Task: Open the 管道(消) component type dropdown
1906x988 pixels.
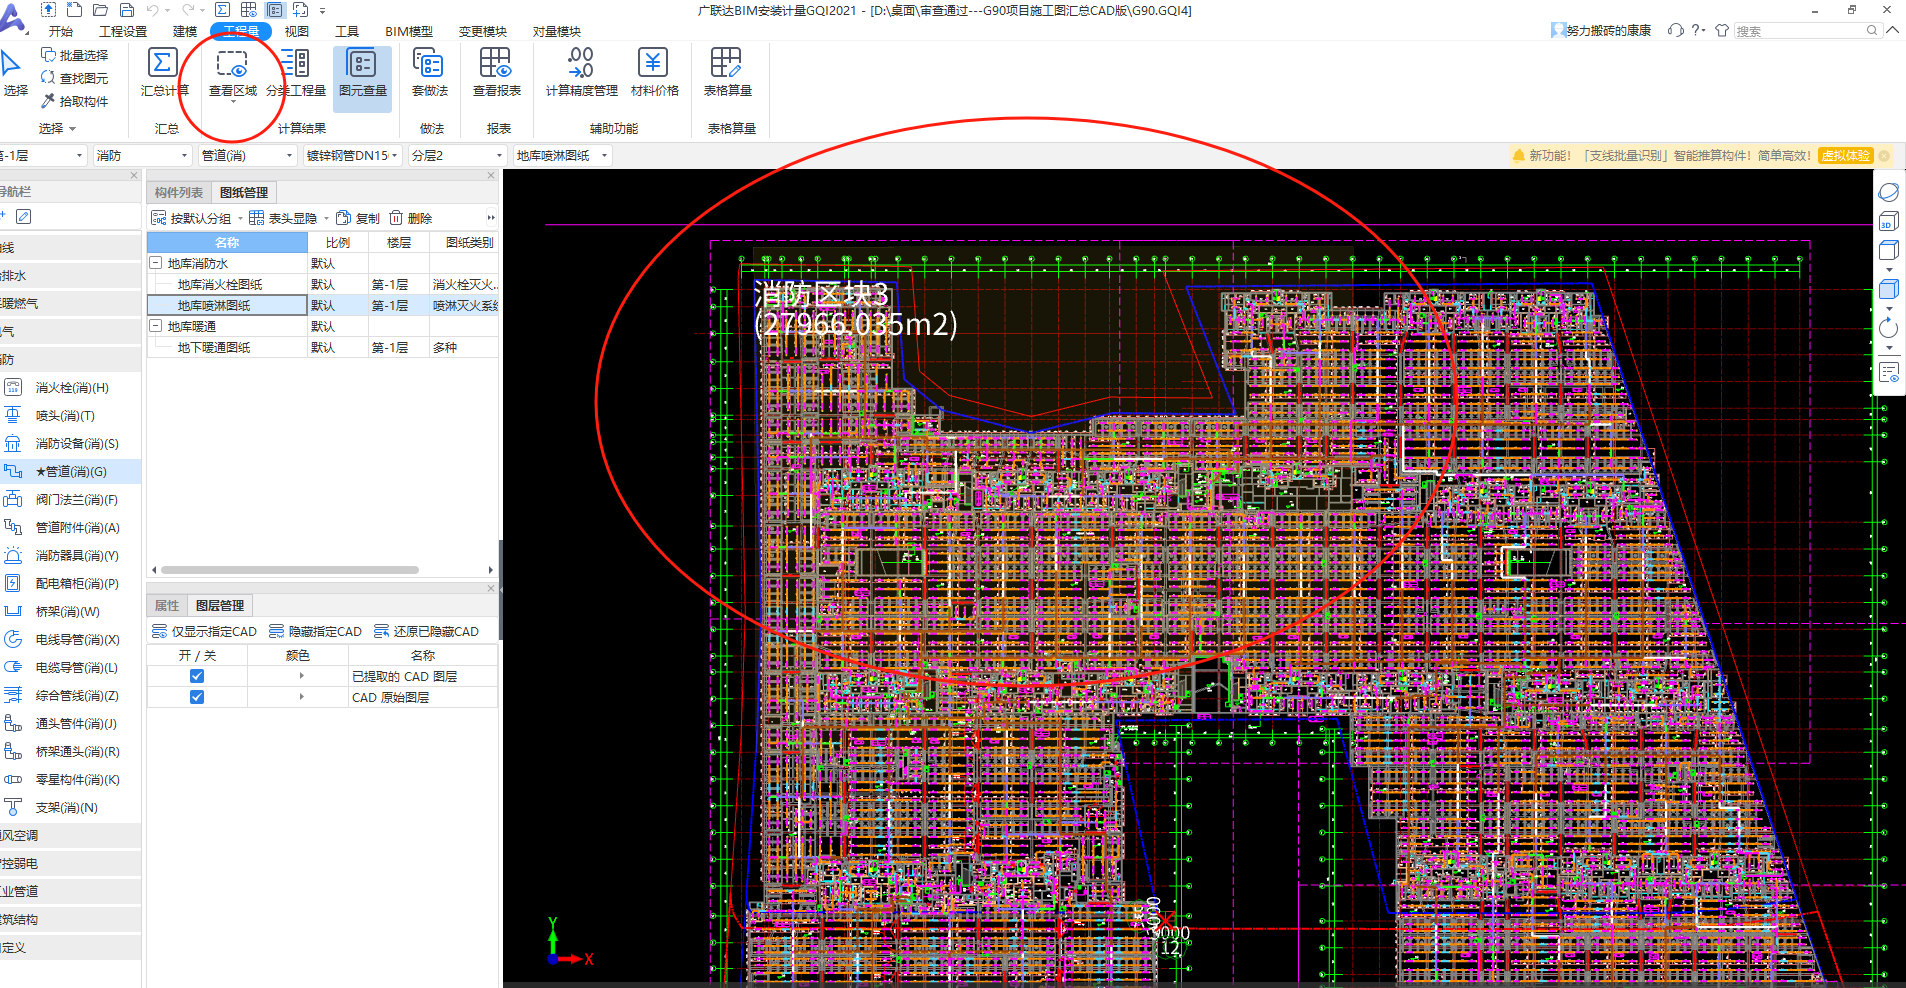Action: [247, 156]
